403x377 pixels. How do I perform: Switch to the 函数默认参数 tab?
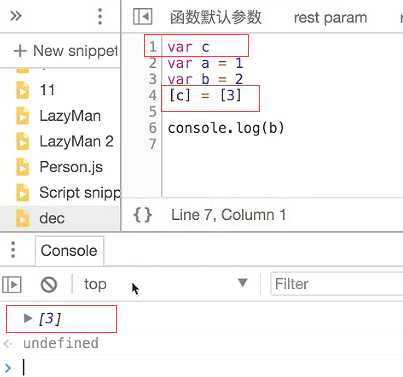tap(216, 17)
